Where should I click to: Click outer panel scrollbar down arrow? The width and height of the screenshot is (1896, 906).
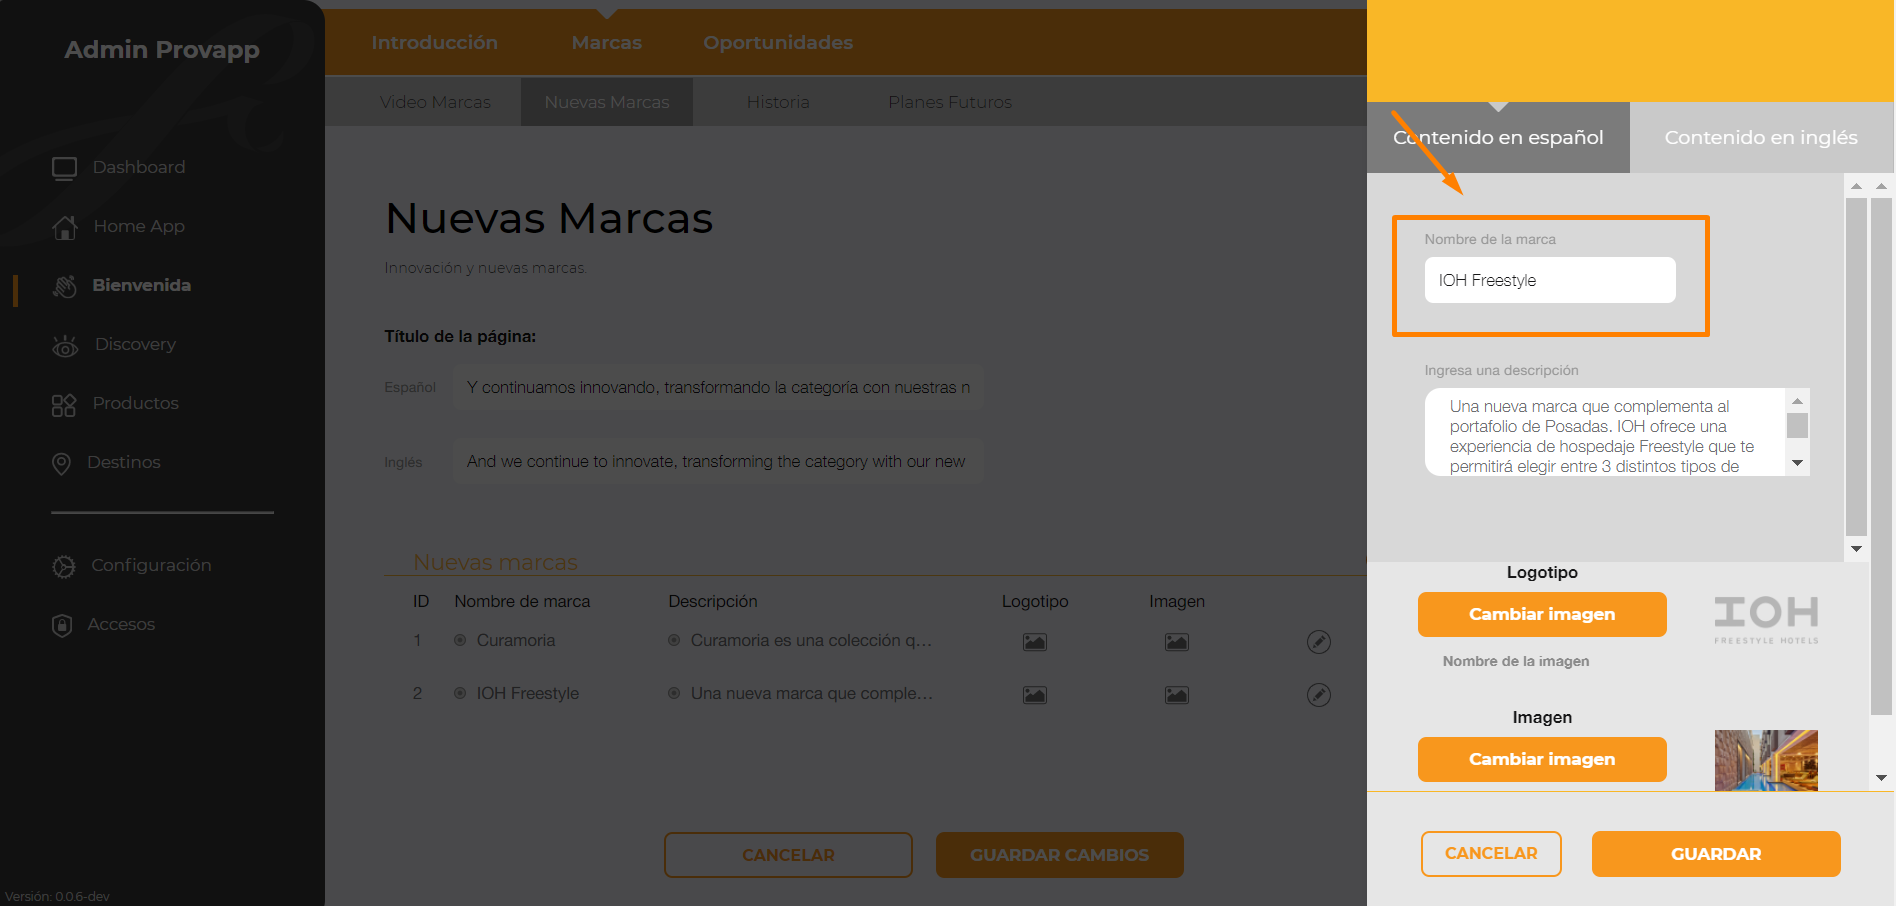[1881, 778]
